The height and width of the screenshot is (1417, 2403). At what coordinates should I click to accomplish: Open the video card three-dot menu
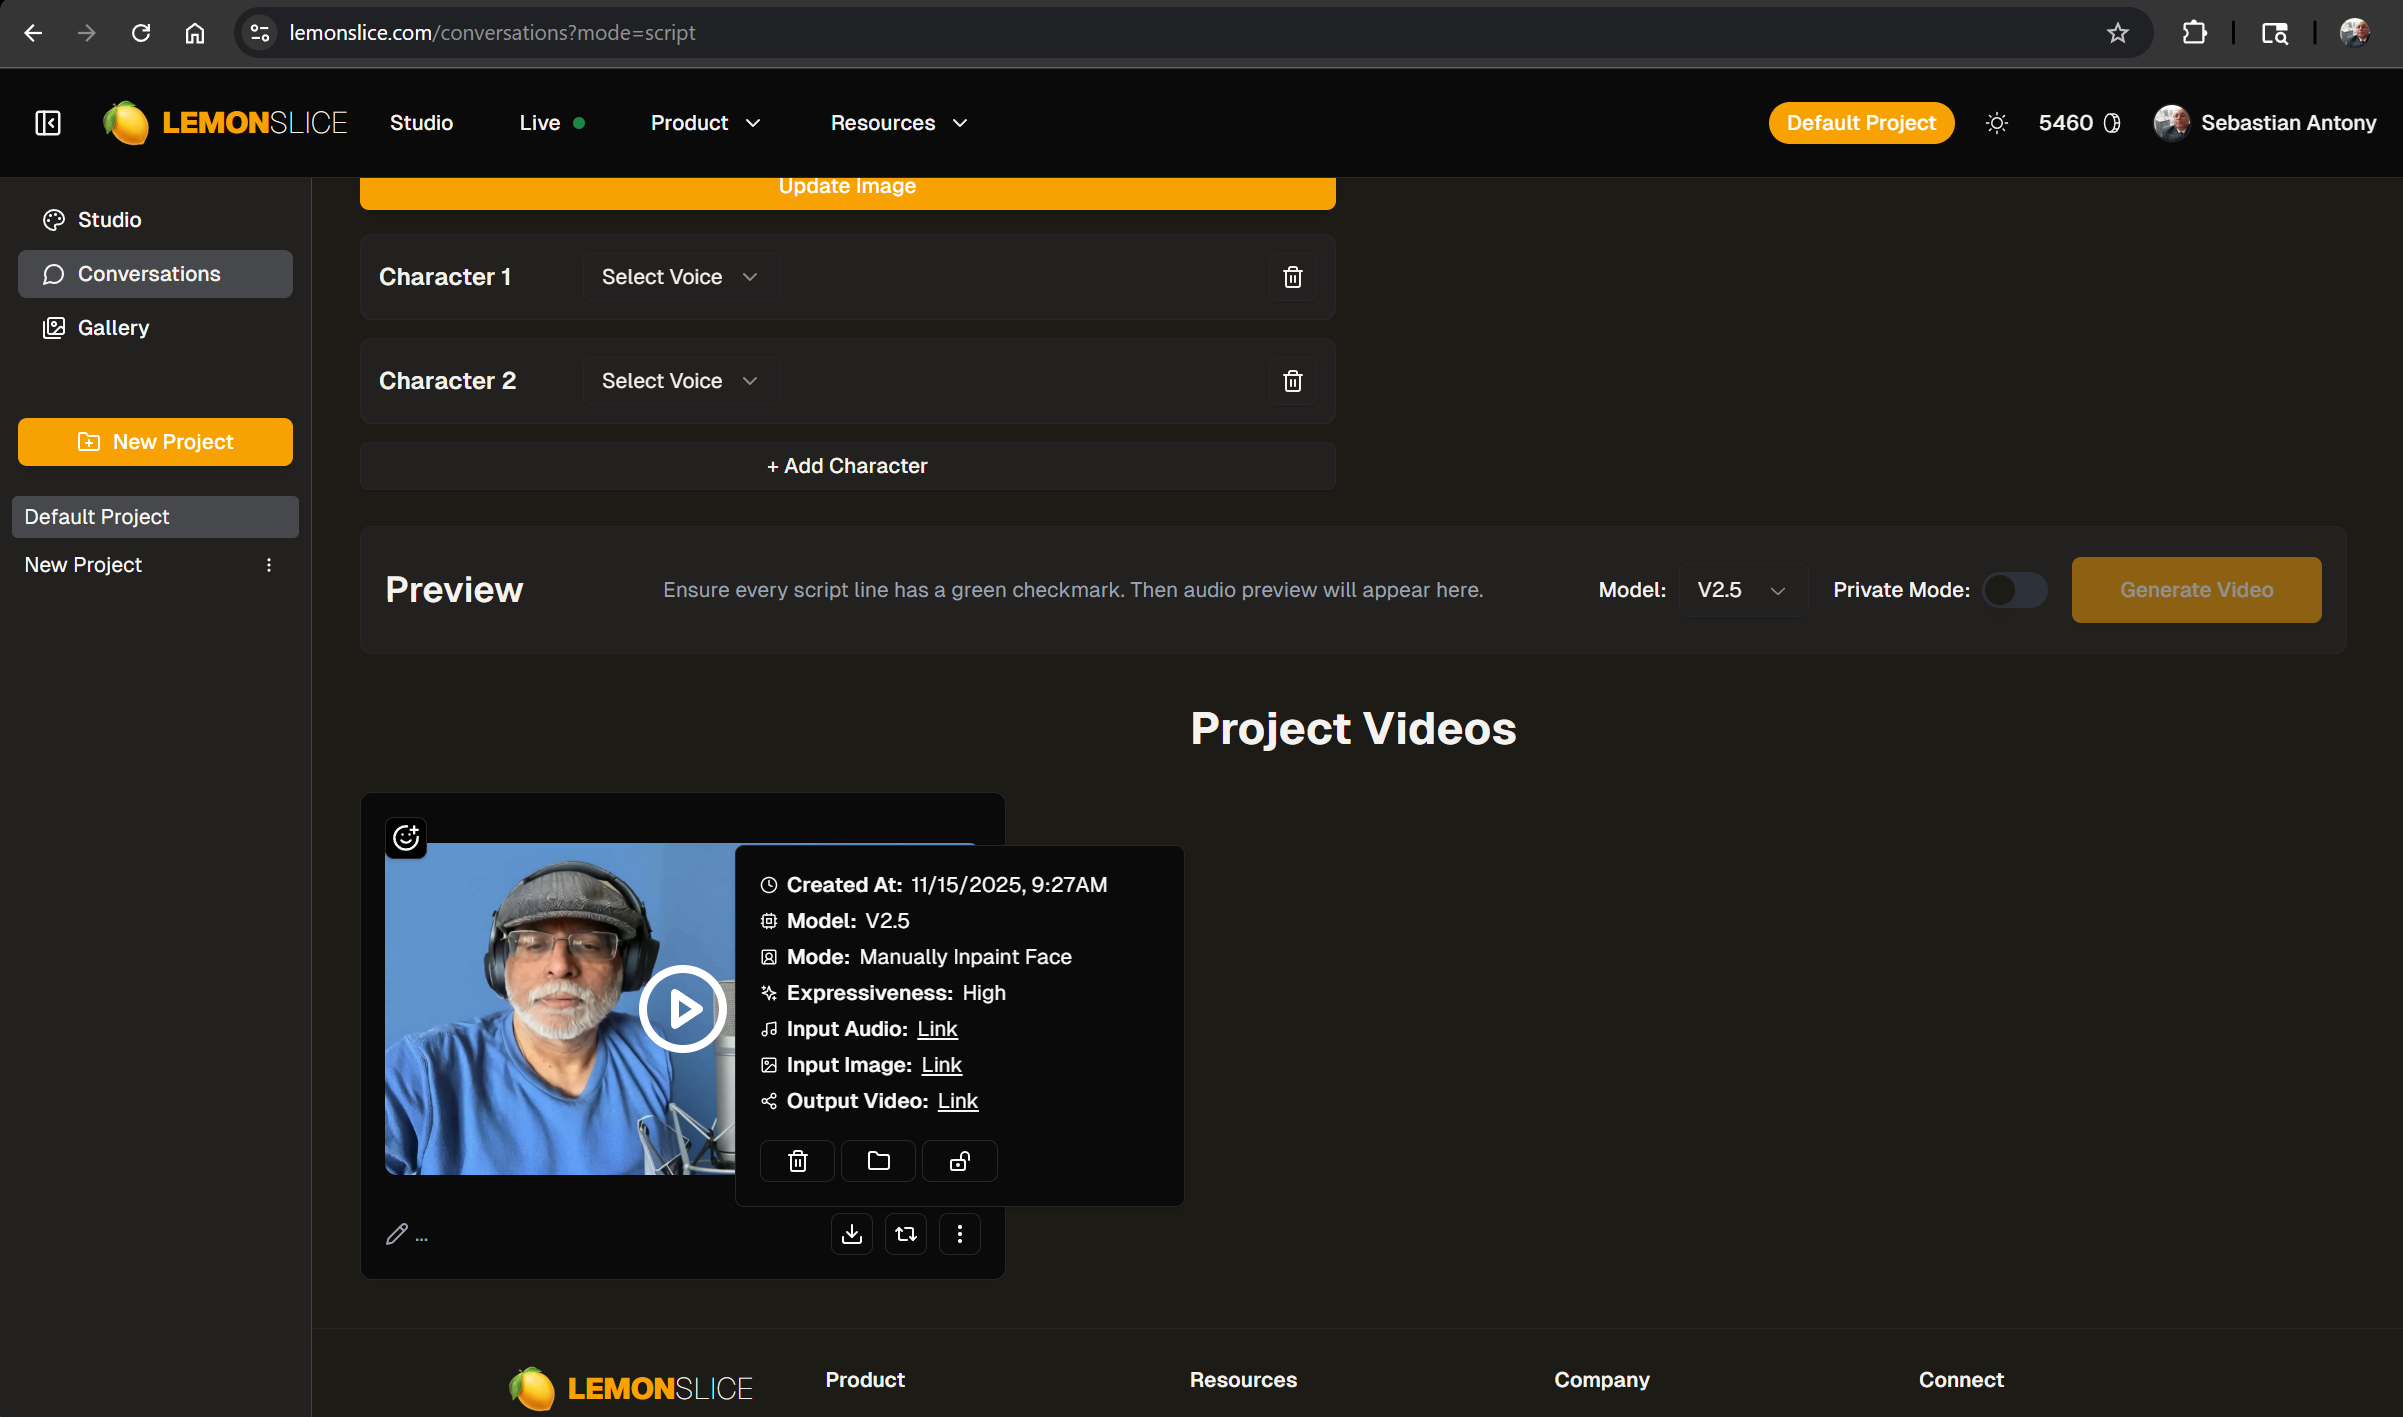[x=960, y=1234]
